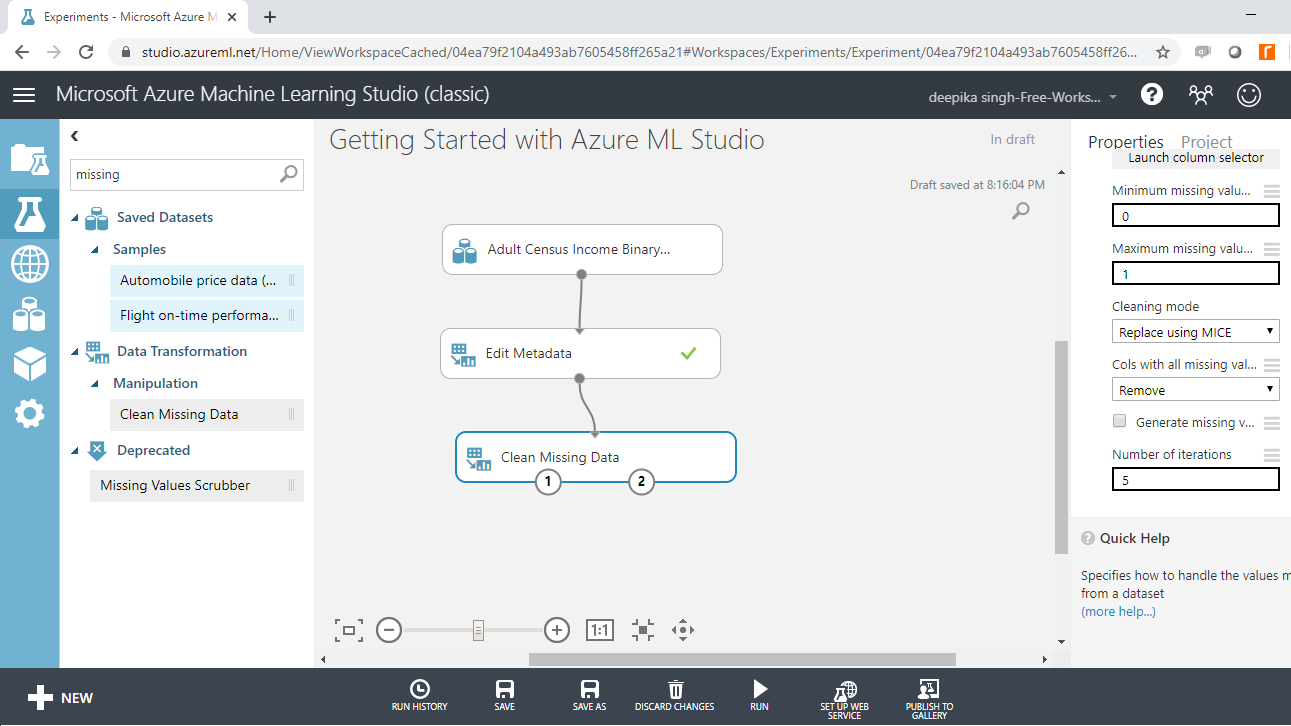Image resolution: width=1291 pixels, height=726 pixels.
Task: Discard changes with trash icon
Action: click(x=675, y=695)
